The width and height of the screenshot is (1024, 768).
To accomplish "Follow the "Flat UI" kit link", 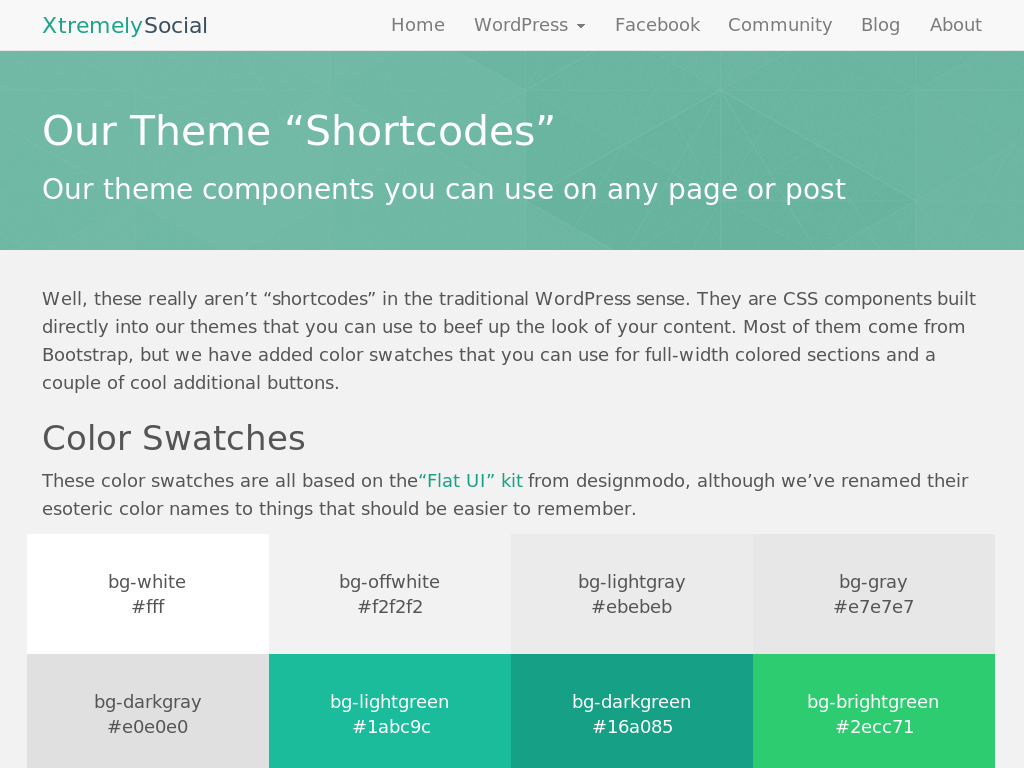I will (470, 481).
